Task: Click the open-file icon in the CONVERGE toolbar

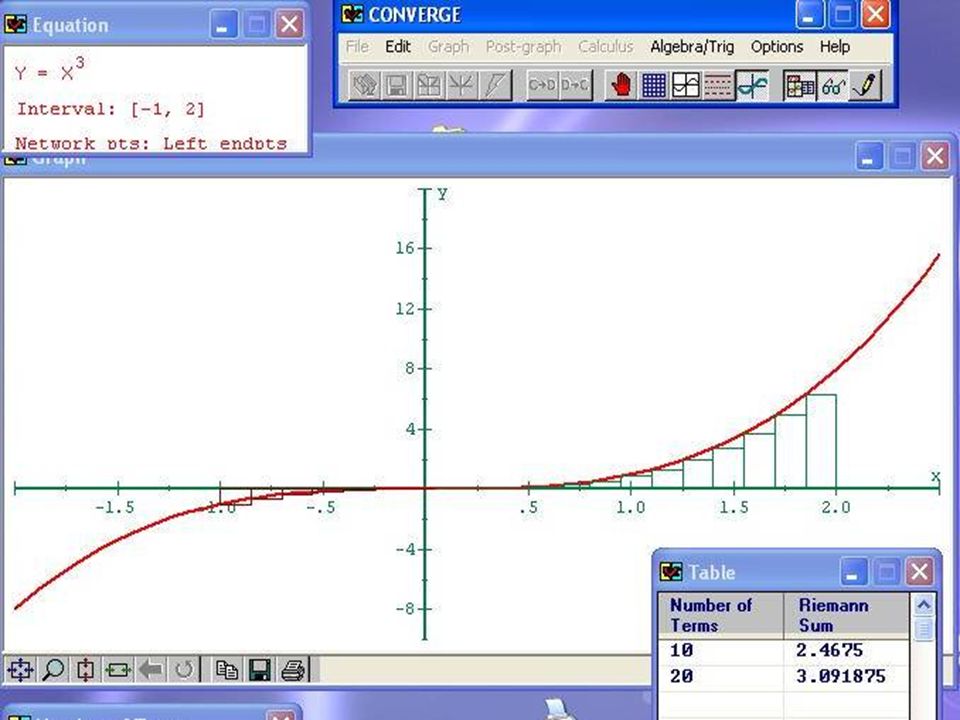Action: (x=364, y=86)
